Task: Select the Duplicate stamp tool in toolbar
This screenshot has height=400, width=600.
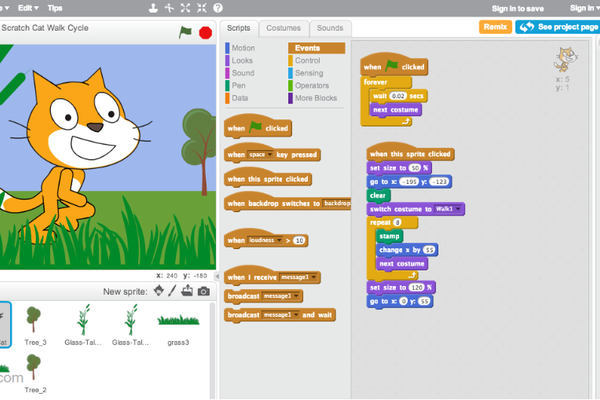Action: pos(153,8)
